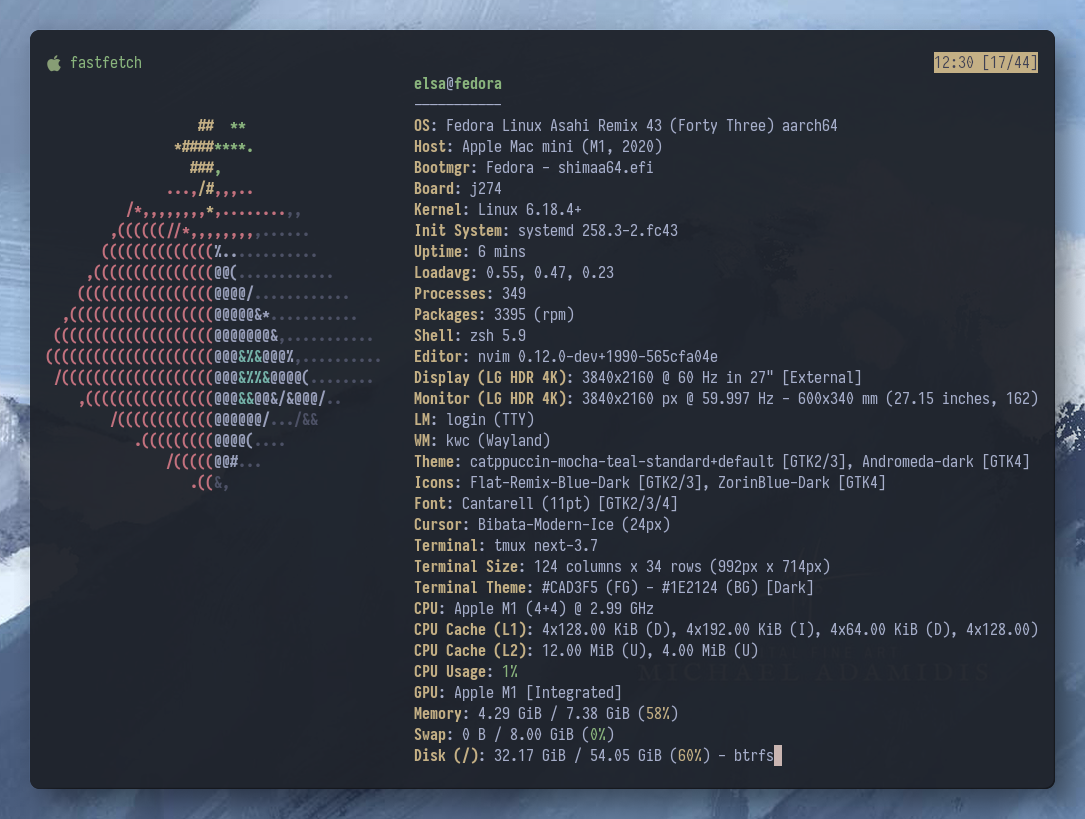Image resolution: width=1085 pixels, height=819 pixels.
Task: Click the 'fastfetch' command text
Action: tap(106, 63)
